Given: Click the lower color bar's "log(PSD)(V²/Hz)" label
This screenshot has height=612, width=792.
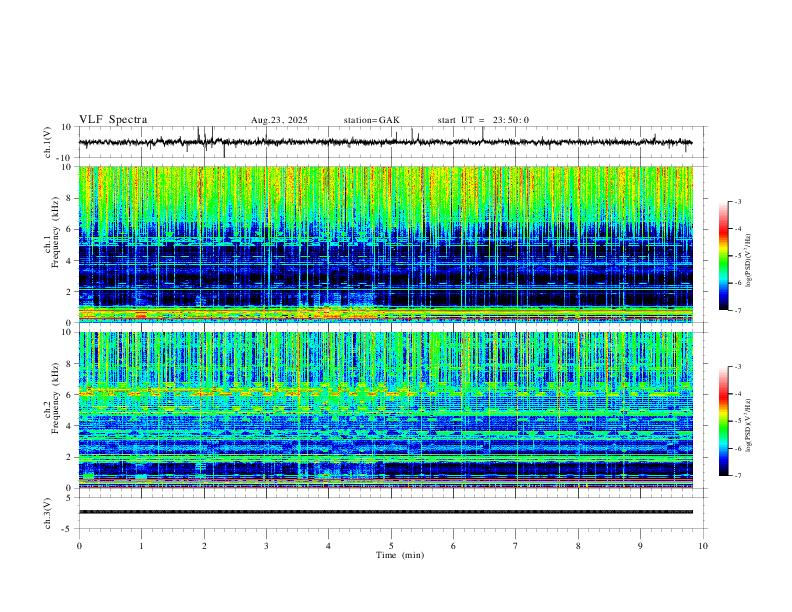Looking at the screenshot, I should 749,425.
